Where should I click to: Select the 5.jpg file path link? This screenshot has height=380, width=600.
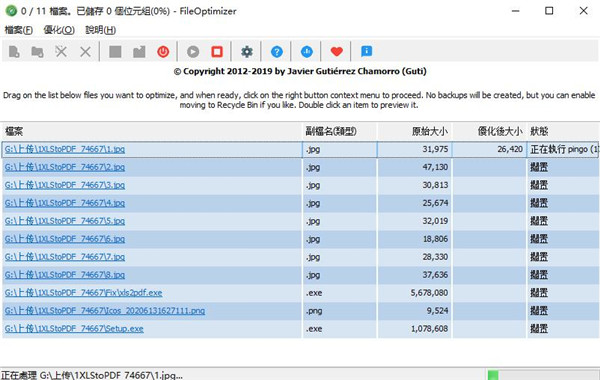(65, 221)
